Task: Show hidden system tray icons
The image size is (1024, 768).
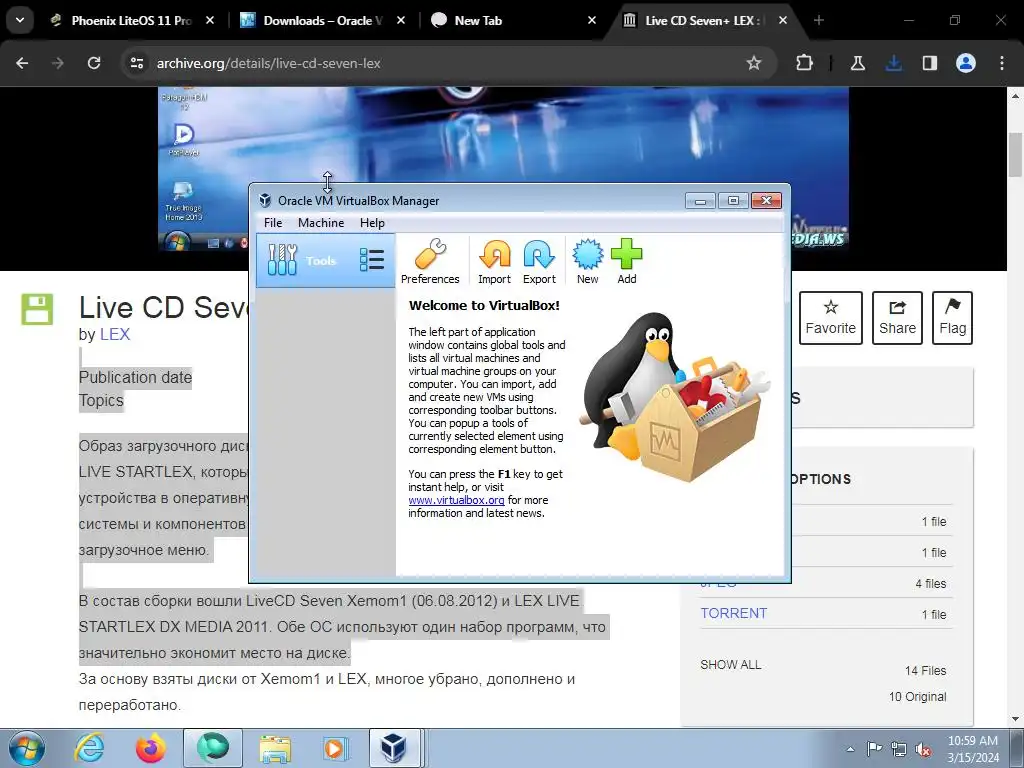Action: click(850, 749)
